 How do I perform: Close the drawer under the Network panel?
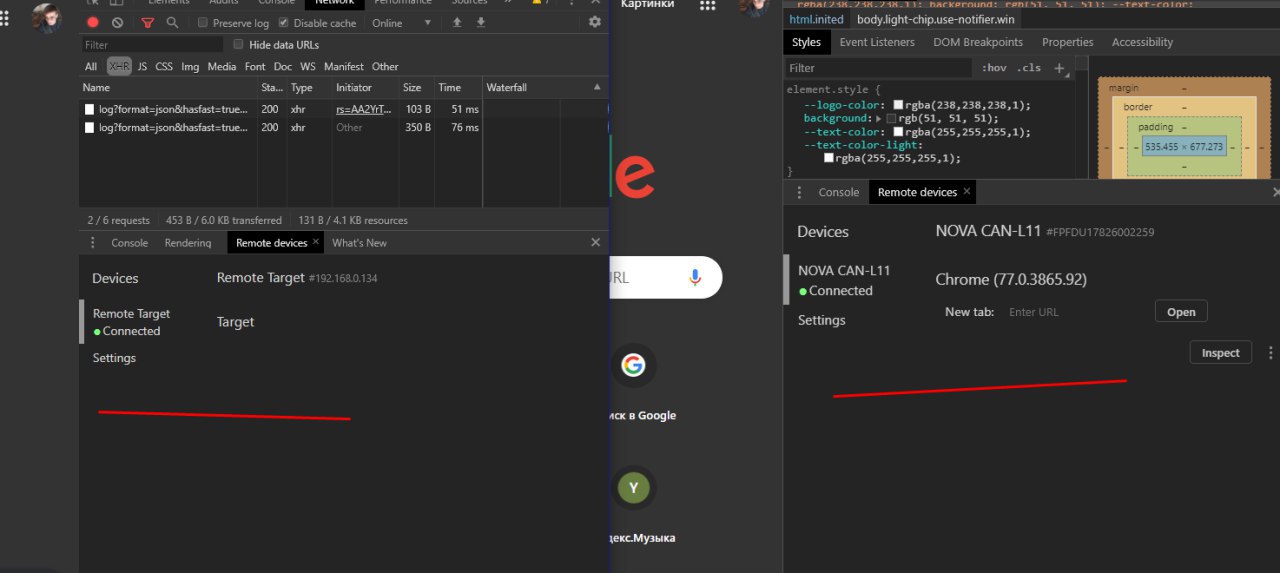coord(596,242)
